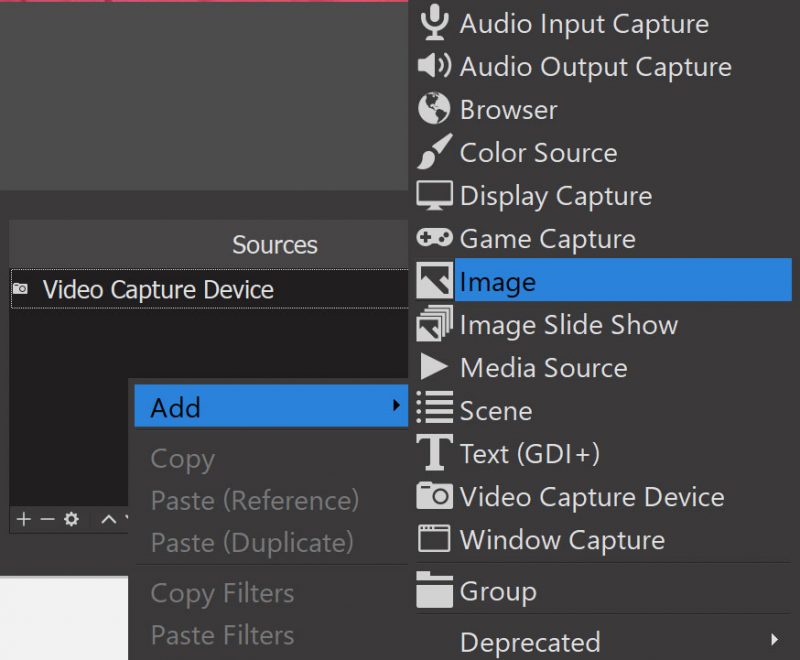The image size is (800, 660).
Task: Choose Image Slide Show source type
Action: [568, 325]
